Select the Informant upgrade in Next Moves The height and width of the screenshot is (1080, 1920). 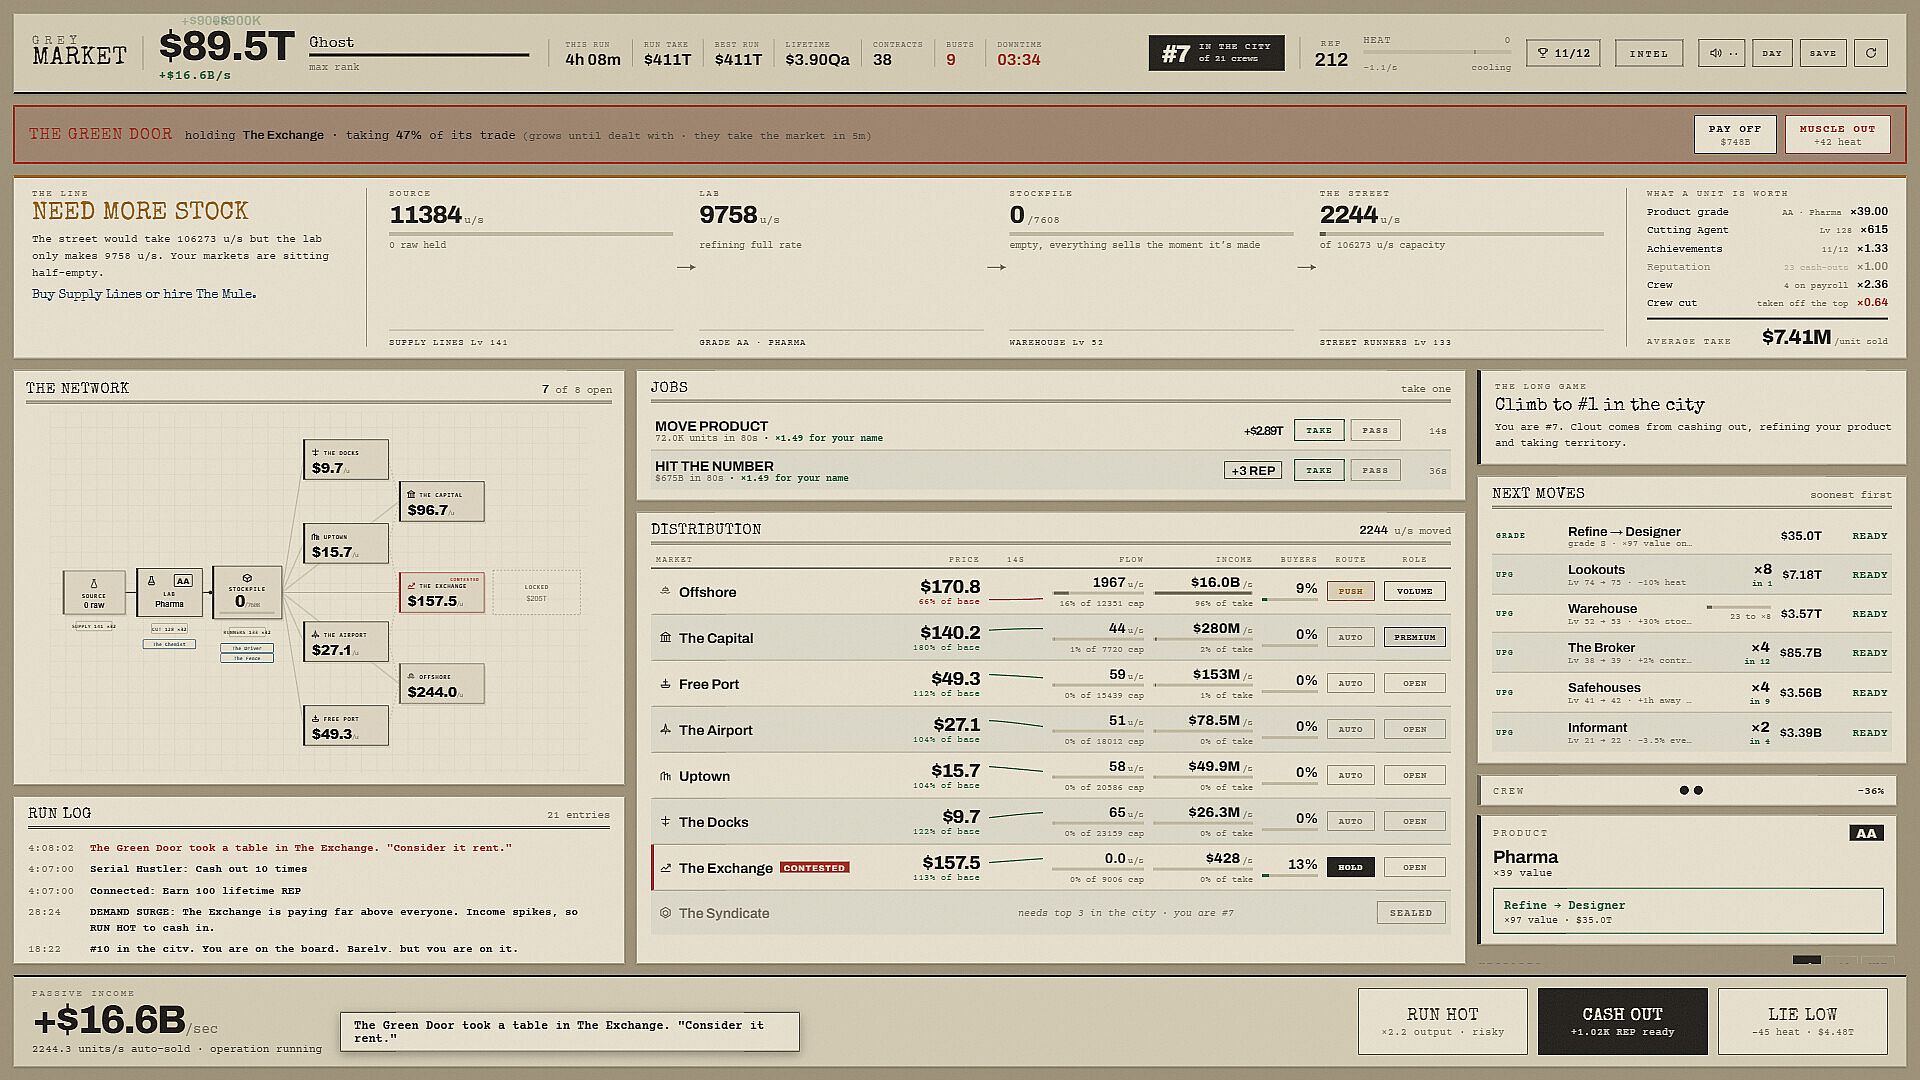pyautogui.click(x=1691, y=732)
